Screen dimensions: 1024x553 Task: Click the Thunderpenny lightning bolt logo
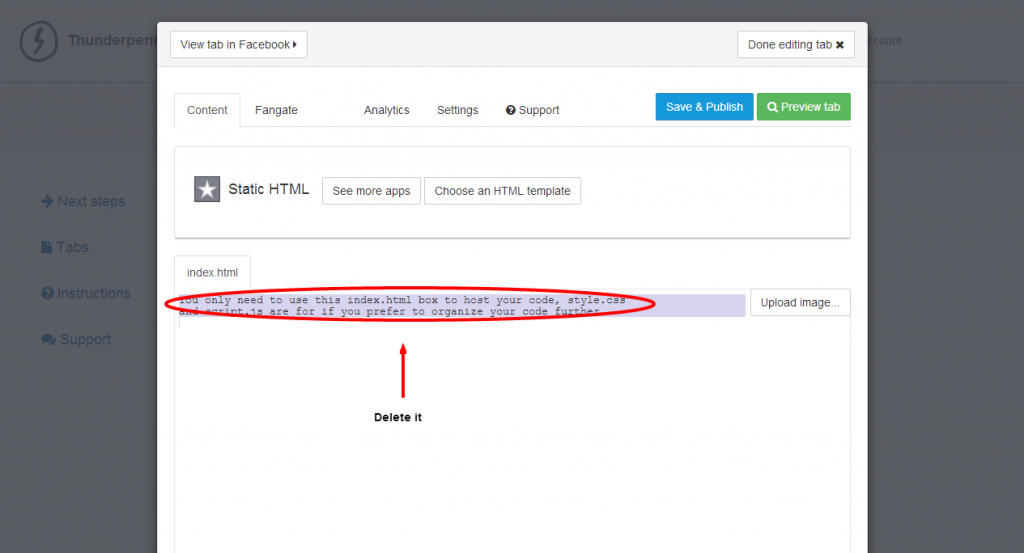coord(39,41)
